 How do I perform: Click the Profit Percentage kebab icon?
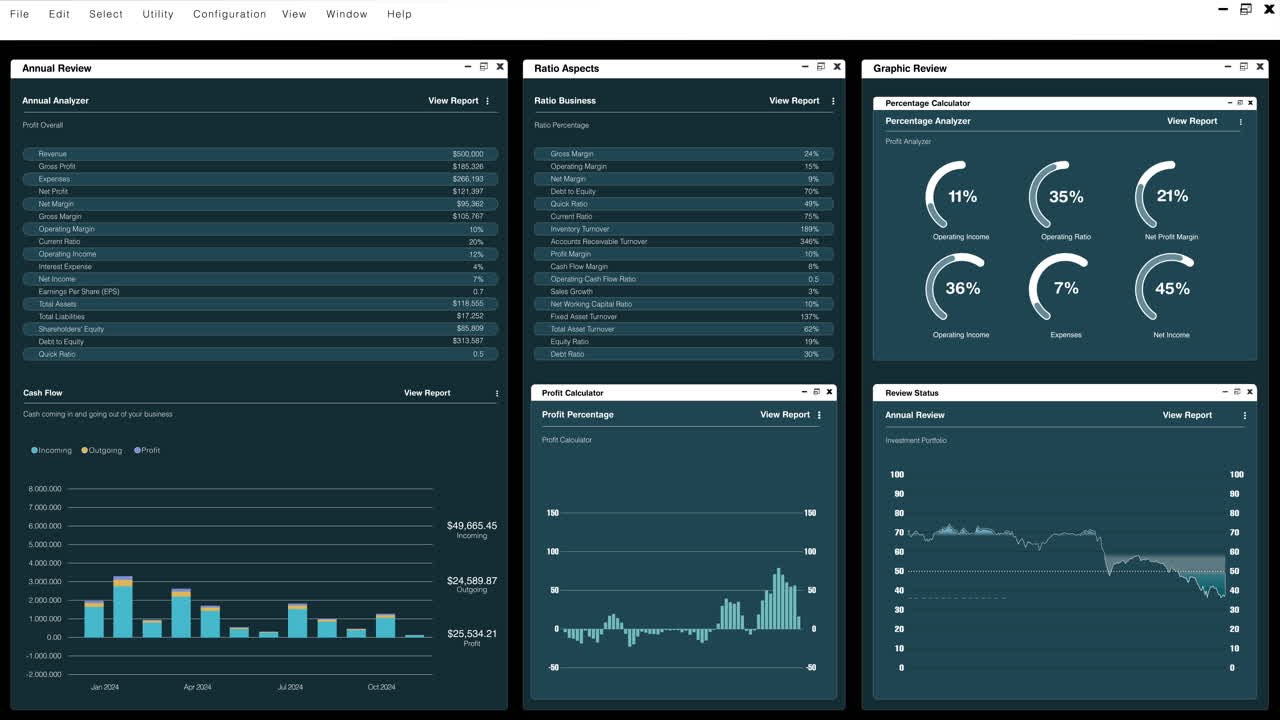(819, 415)
